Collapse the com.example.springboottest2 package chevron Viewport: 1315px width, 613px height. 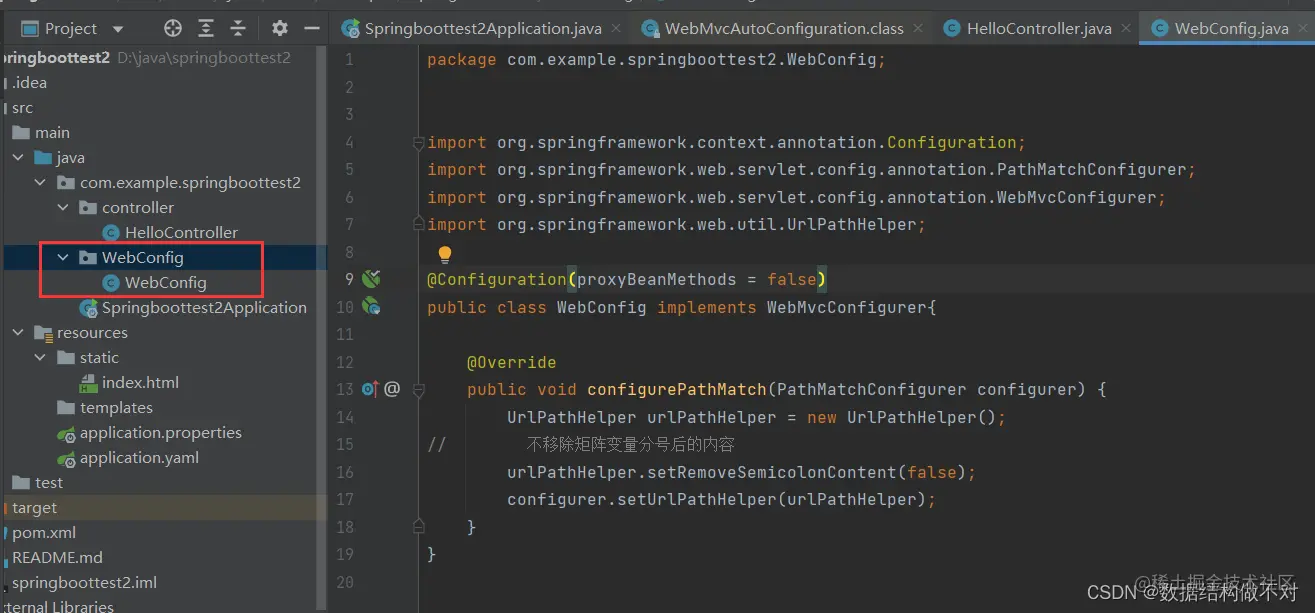[40, 183]
